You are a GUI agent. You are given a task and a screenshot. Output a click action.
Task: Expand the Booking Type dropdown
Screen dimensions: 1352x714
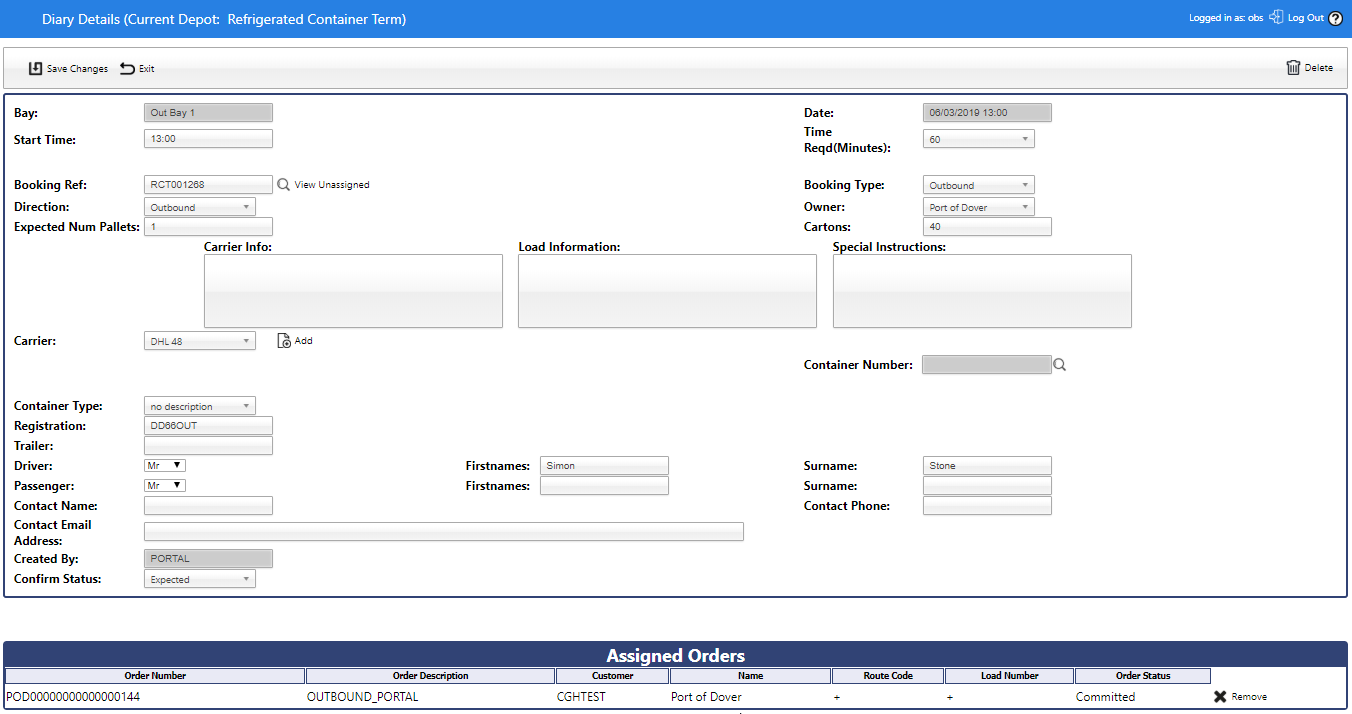click(x=978, y=186)
